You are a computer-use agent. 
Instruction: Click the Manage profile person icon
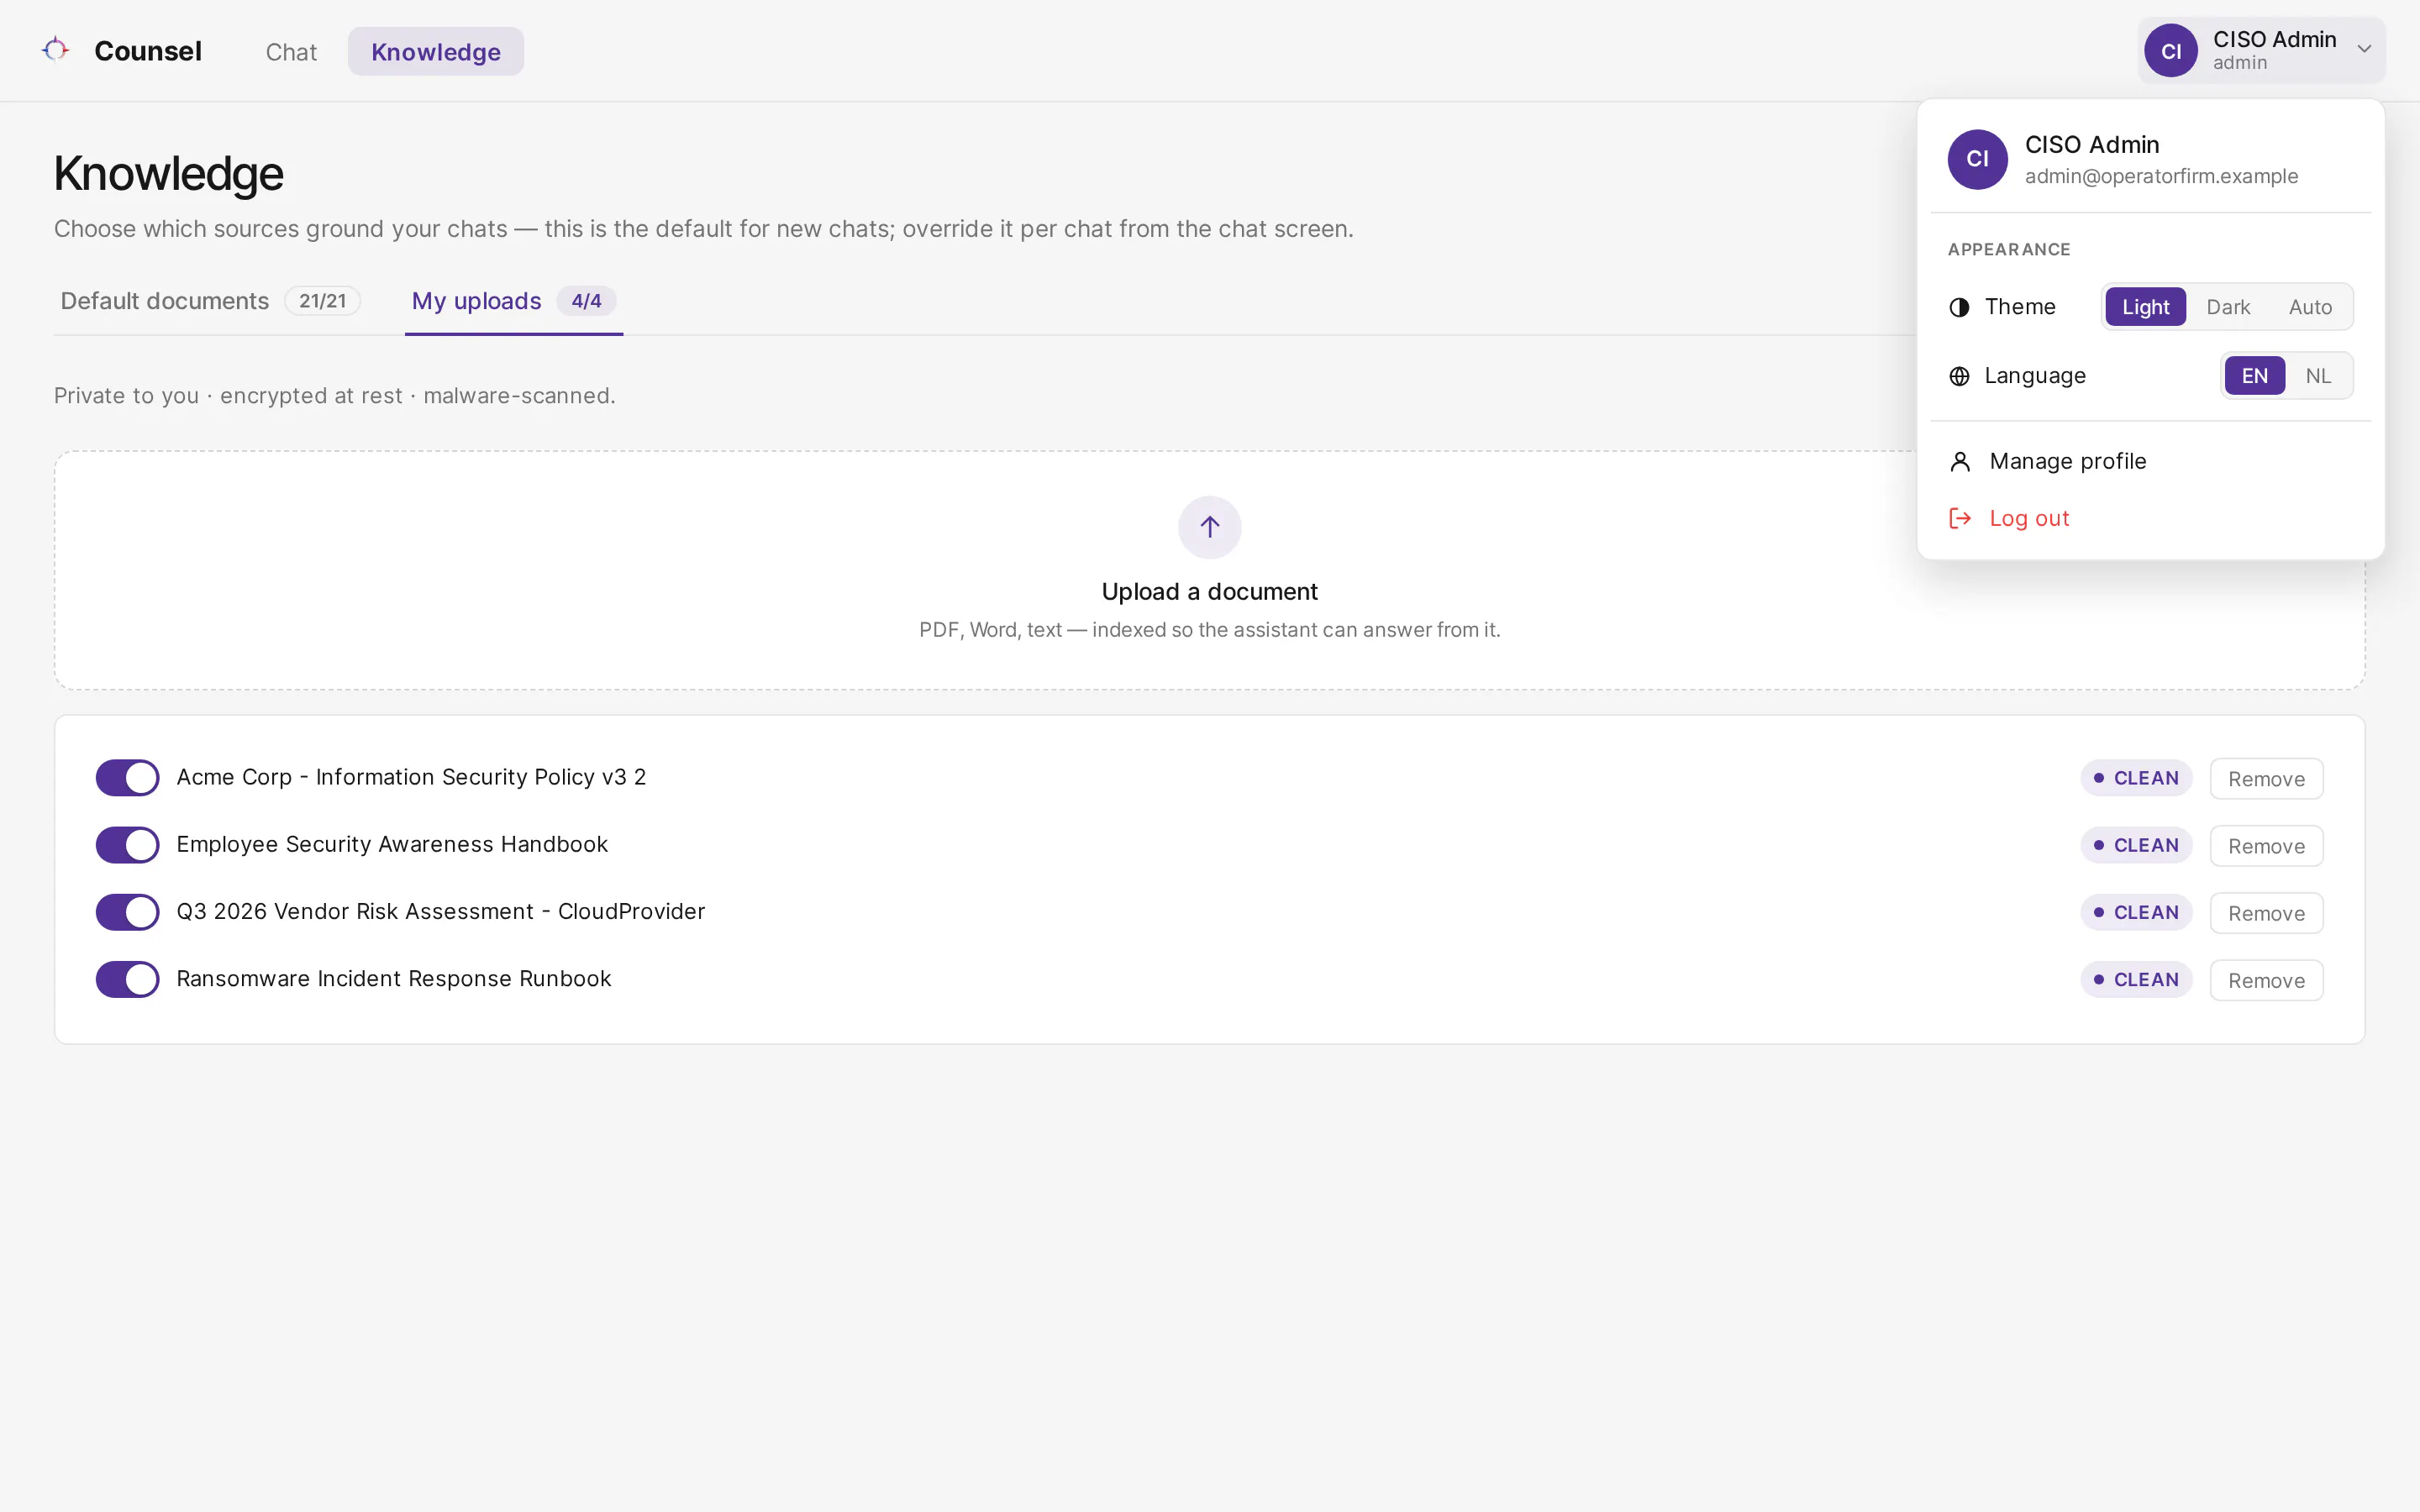tap(1960, 461)
